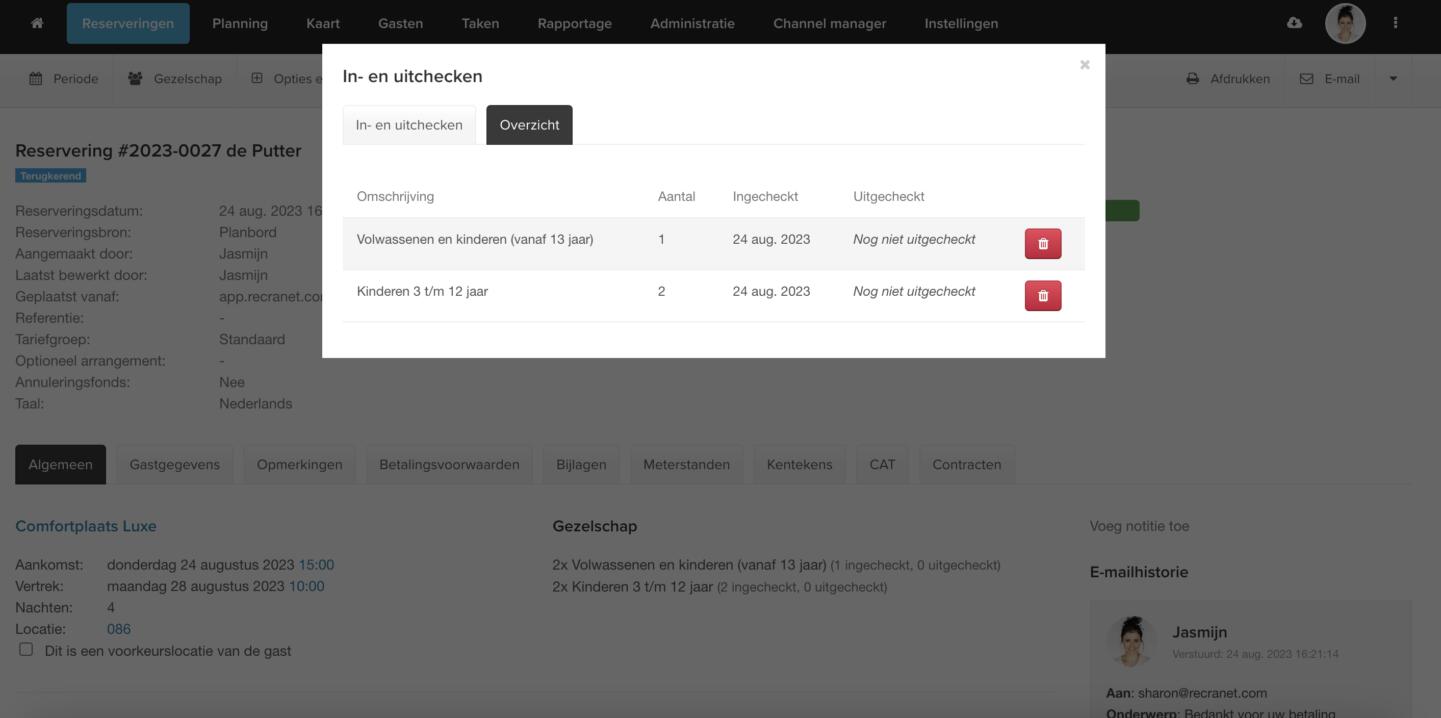Viewport: 1441px width, 718px height.
Task: Open the Planning menu
Action: [240, 24]
